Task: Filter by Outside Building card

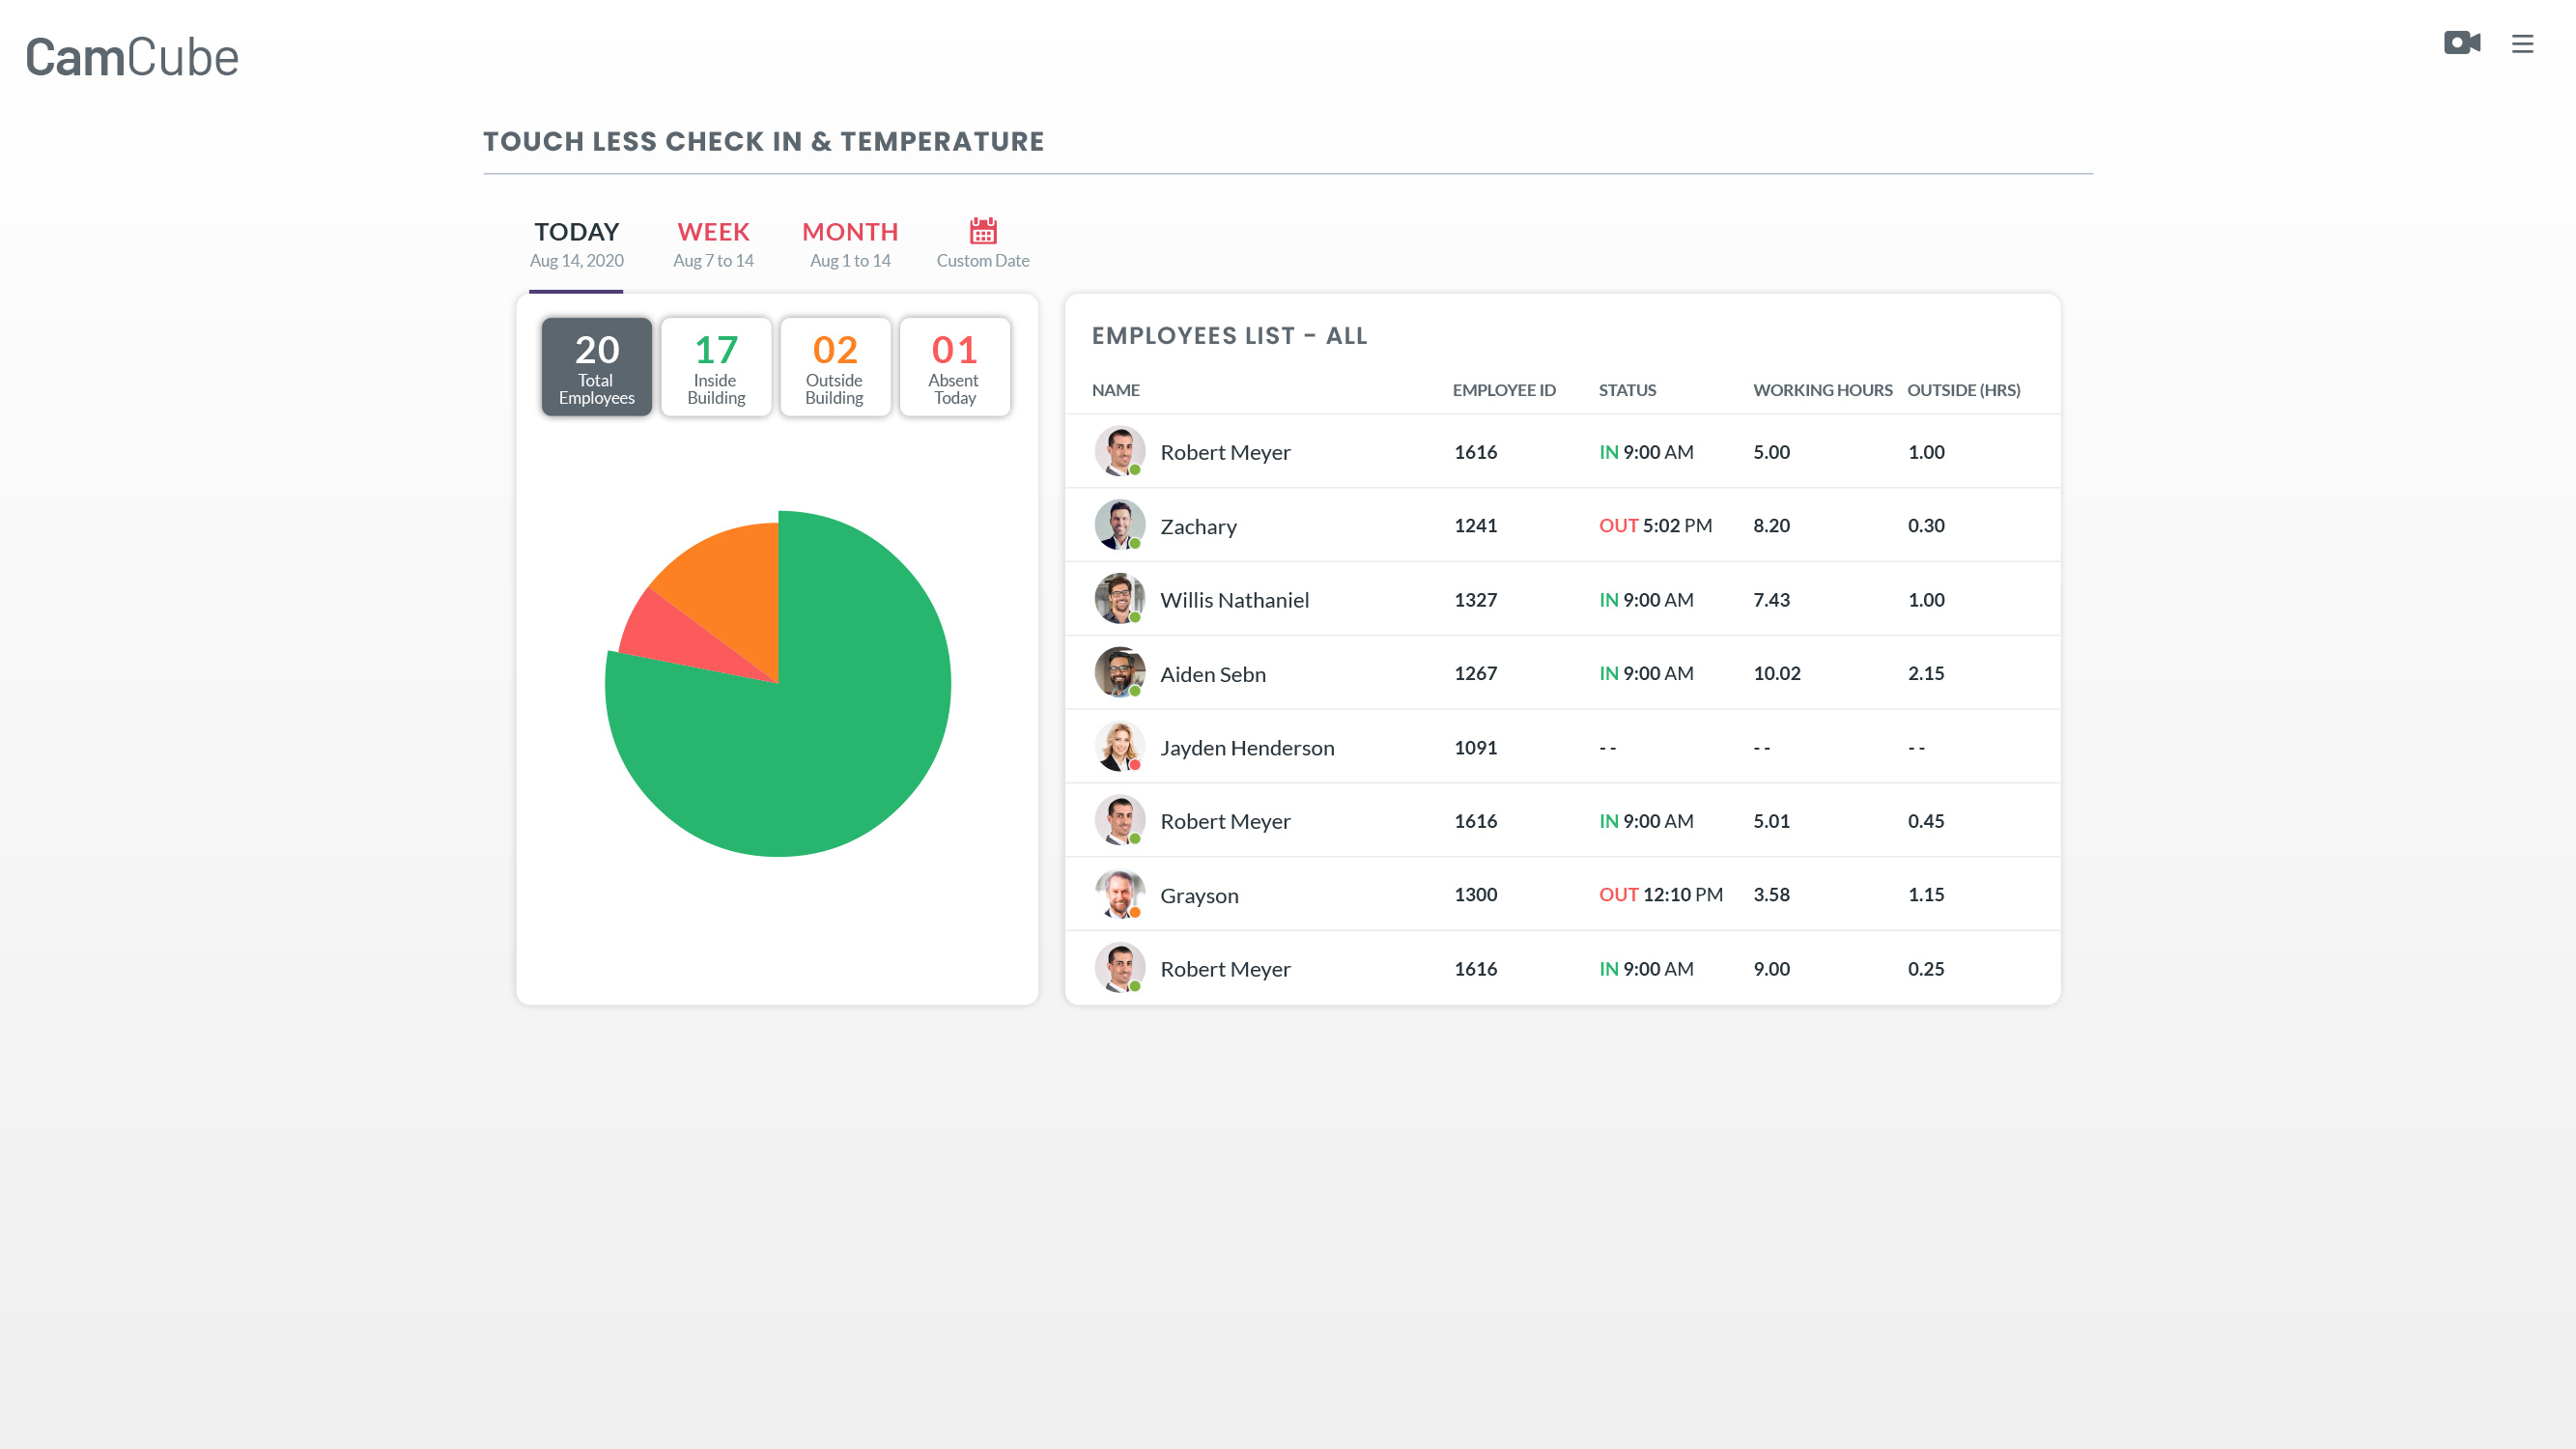Action: pyautogui.click(x=835, y=367)
